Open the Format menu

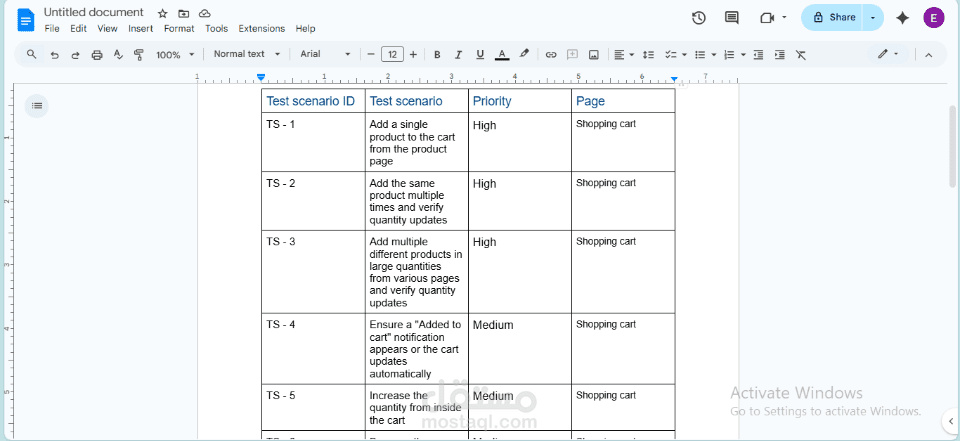[x=179, y=29]
